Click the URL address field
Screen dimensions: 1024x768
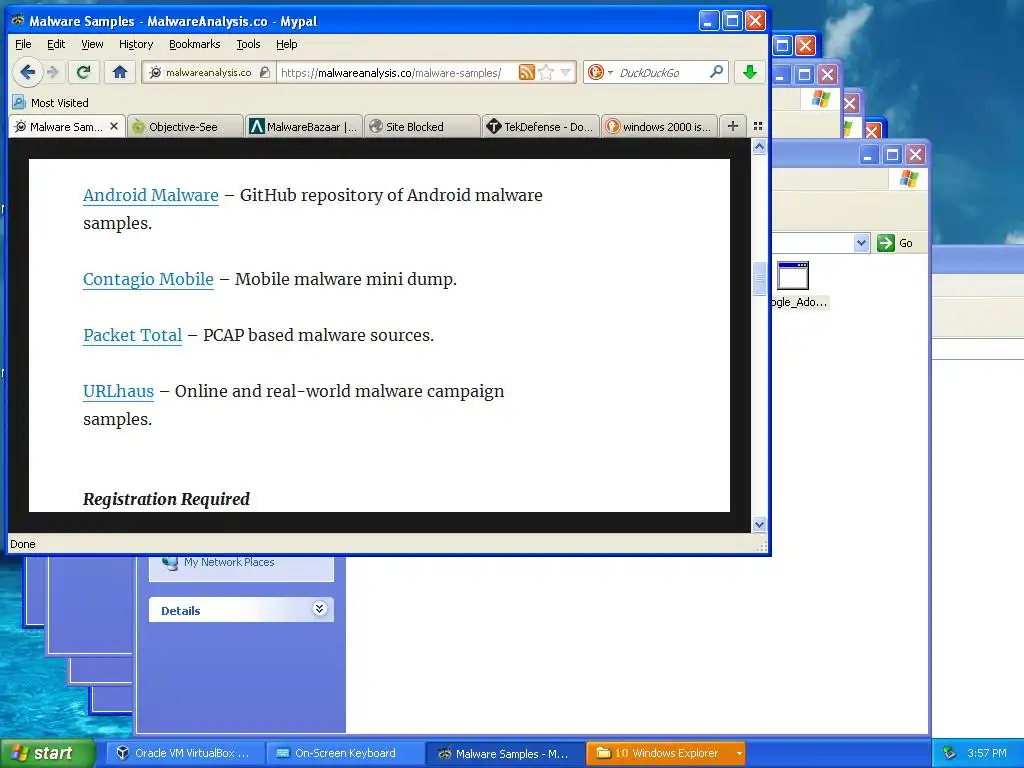tap(396, 72)
